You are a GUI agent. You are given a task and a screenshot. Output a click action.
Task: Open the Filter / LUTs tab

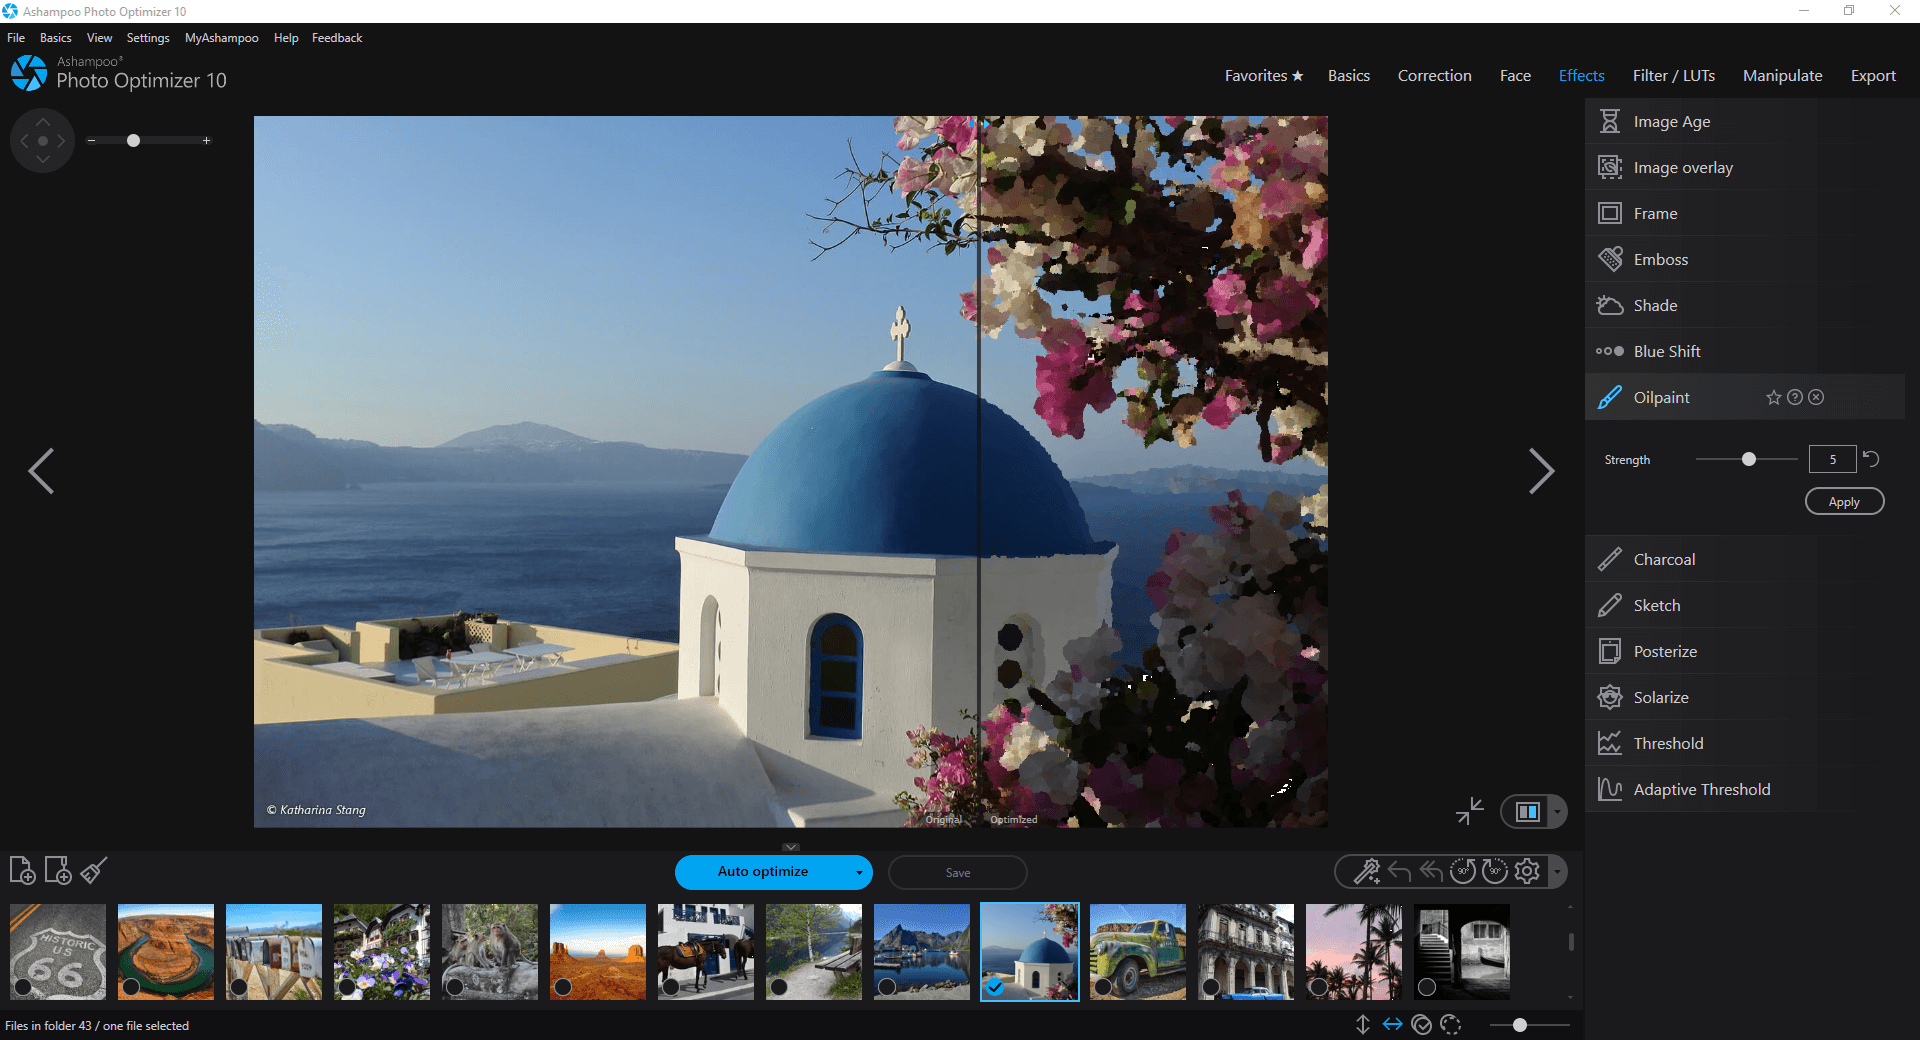[x=1673, y=76]
